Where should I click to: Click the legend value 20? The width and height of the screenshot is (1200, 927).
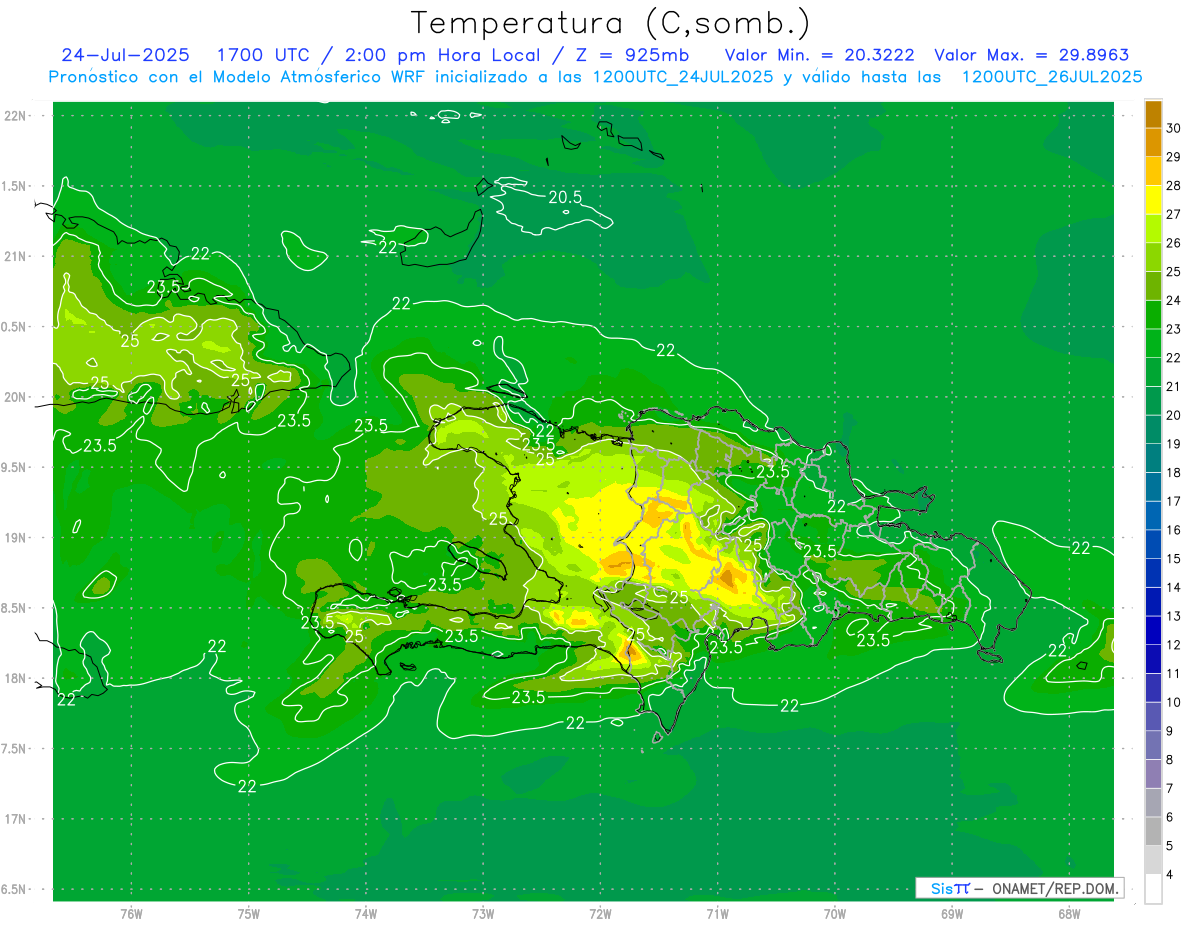coord(1174,415)
